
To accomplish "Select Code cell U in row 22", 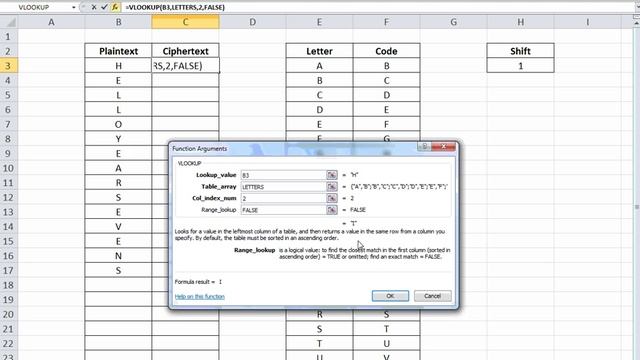I will tap(386, 344).
